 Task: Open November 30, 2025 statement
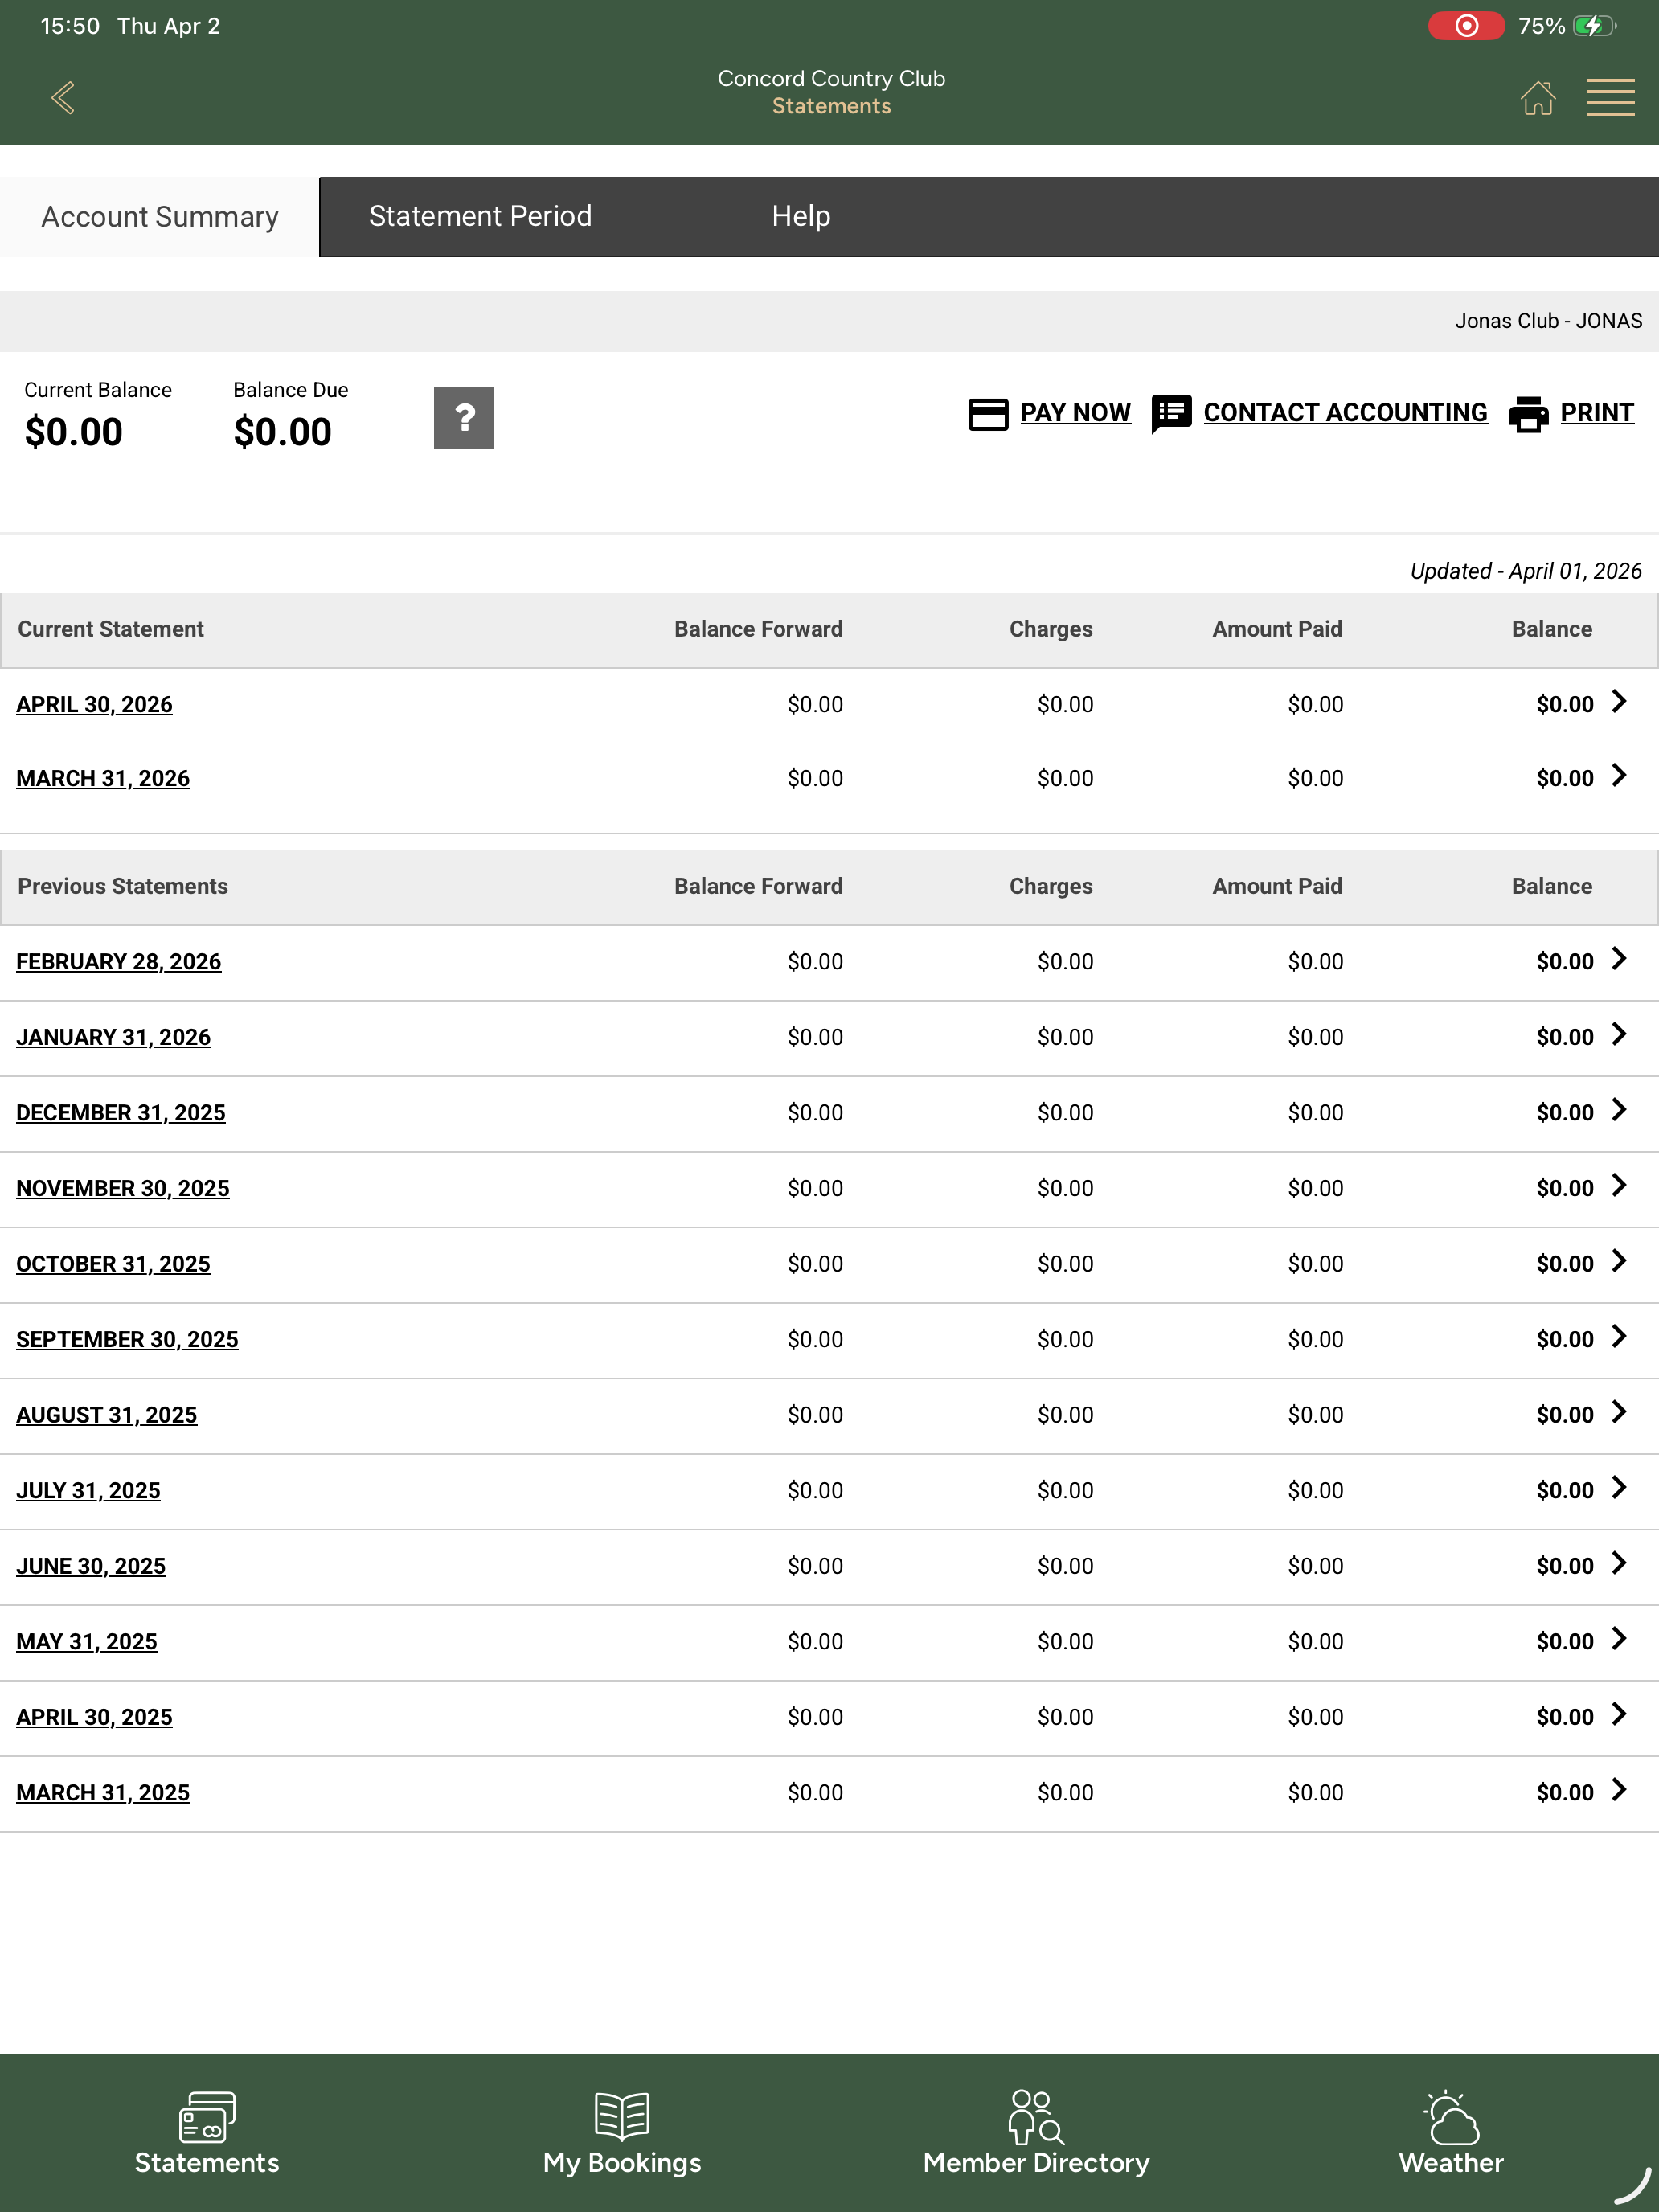click(123, 1188)
